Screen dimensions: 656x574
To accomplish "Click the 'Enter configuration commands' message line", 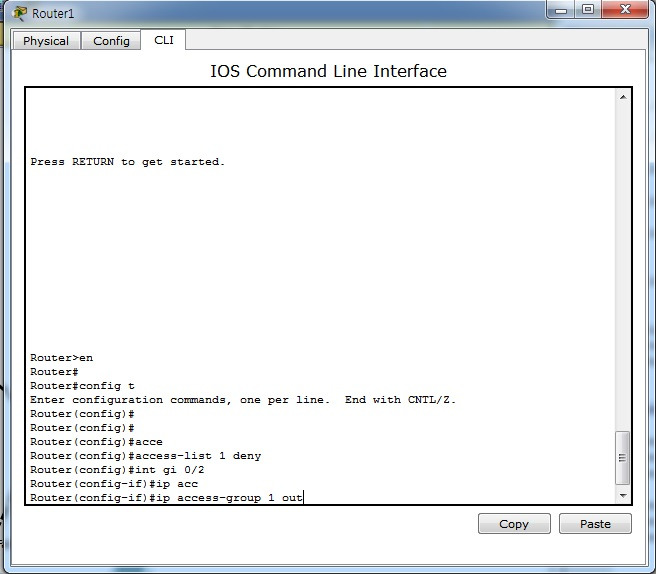I will tap(243, 400).
